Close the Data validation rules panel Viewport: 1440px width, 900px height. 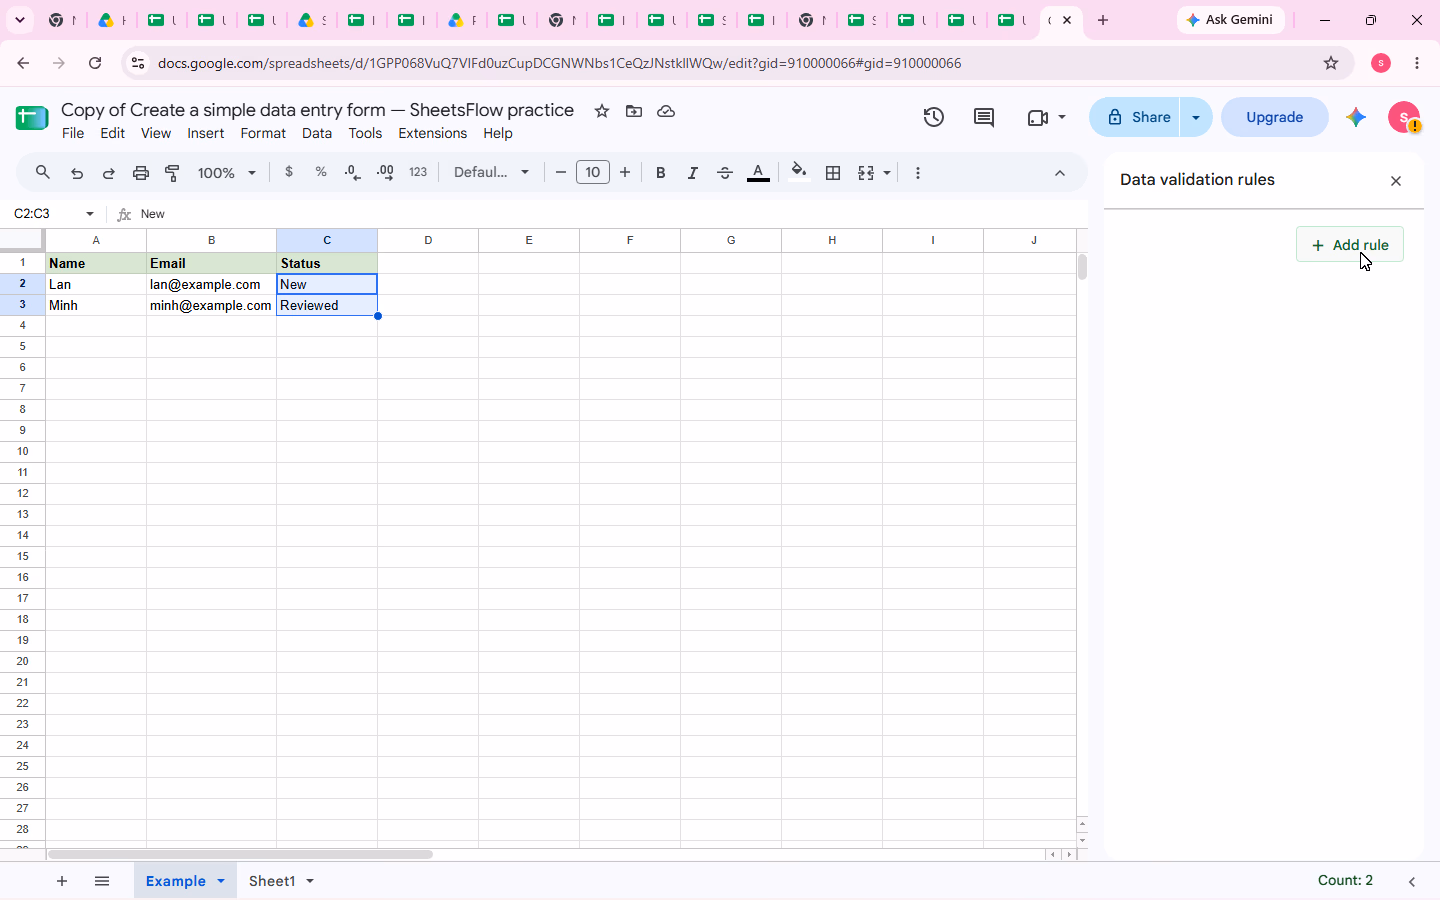coord(1396,181)
